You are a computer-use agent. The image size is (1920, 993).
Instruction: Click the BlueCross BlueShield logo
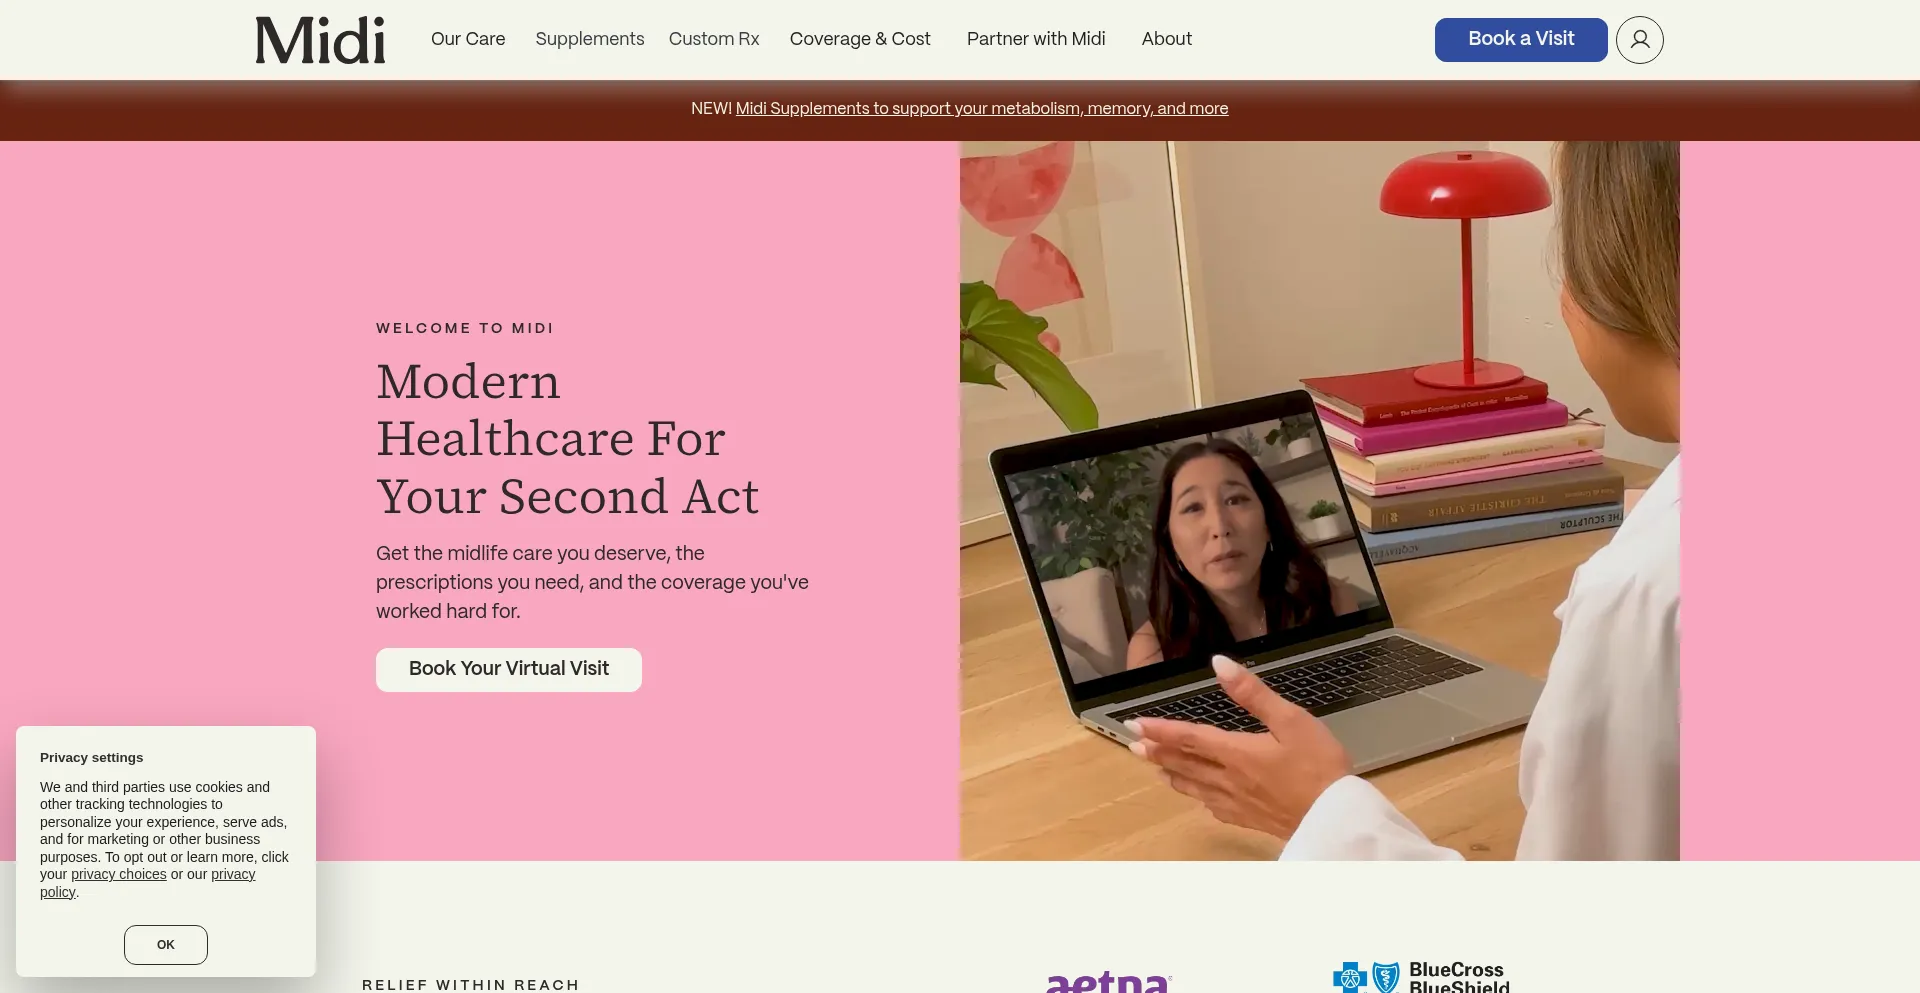[1421, 977]
